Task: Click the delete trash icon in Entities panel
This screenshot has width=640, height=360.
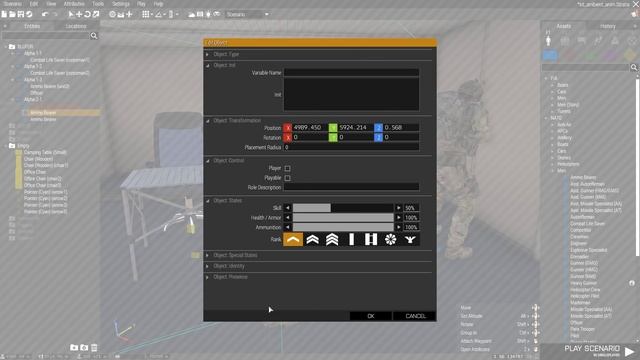Action: tap(94, 348)
